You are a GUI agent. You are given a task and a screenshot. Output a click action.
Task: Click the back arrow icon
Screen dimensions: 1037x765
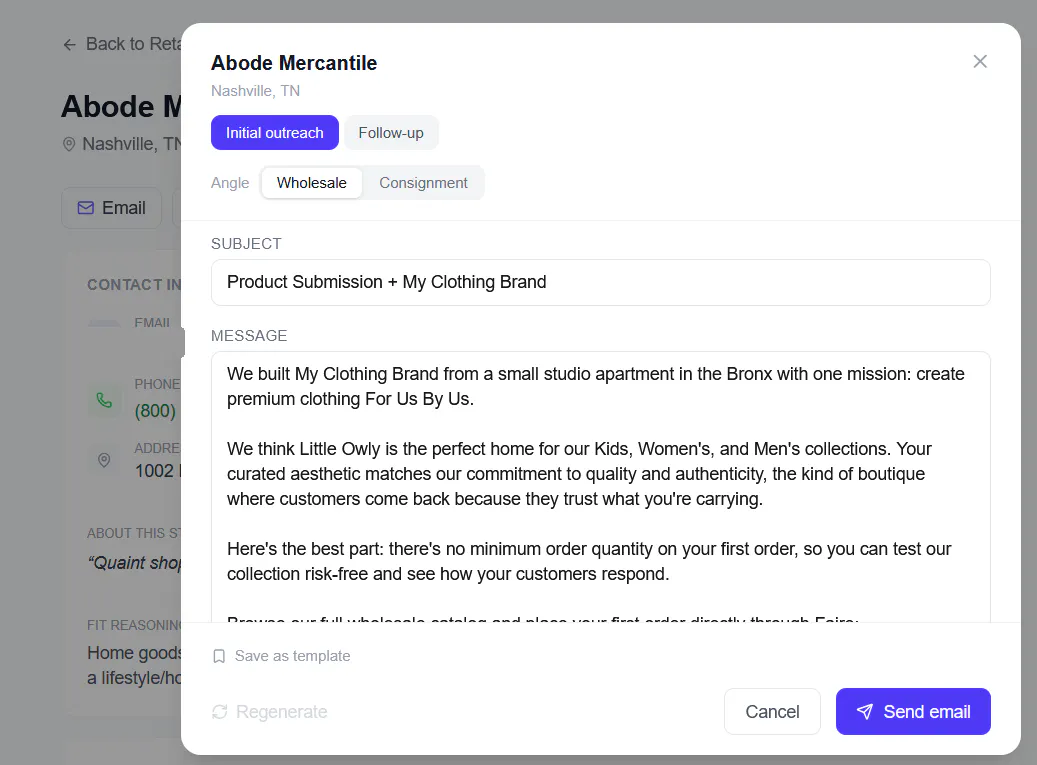pos(69,45)
